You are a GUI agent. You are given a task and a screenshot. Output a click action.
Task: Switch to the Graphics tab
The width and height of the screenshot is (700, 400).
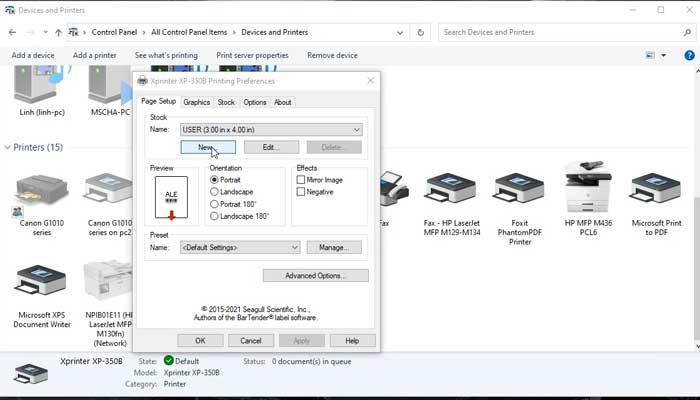(x=196, y=102)
